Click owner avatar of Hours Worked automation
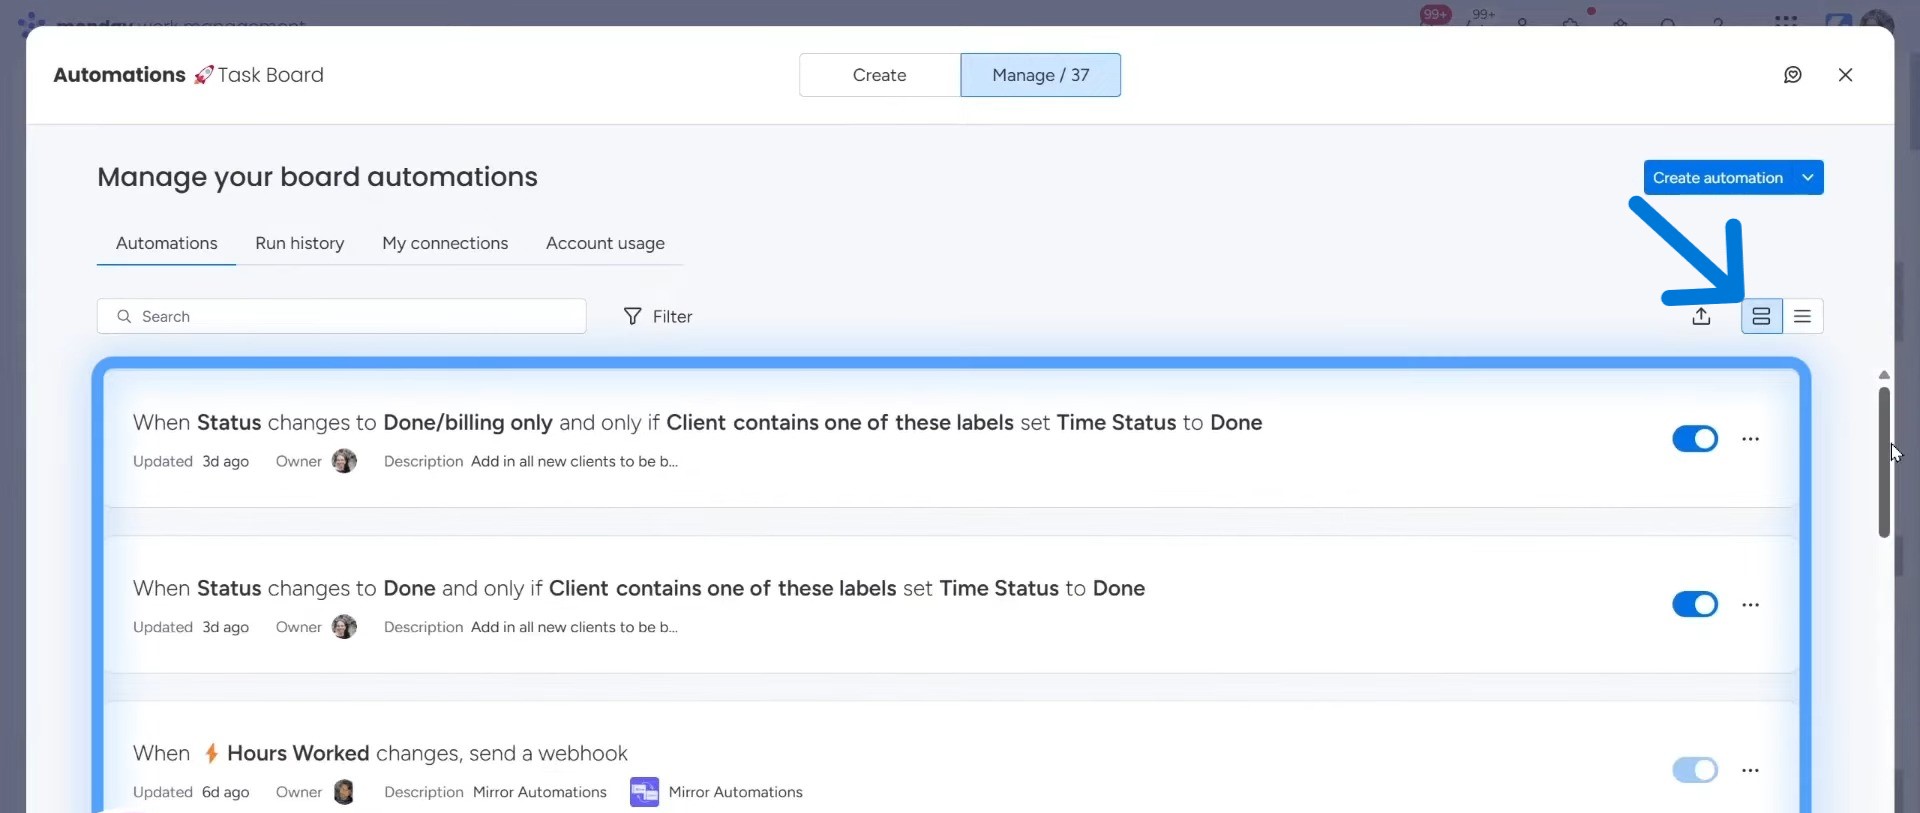The height and width of the screenshot is (813, 1920). pyautogui.click(x=344, y=792)
